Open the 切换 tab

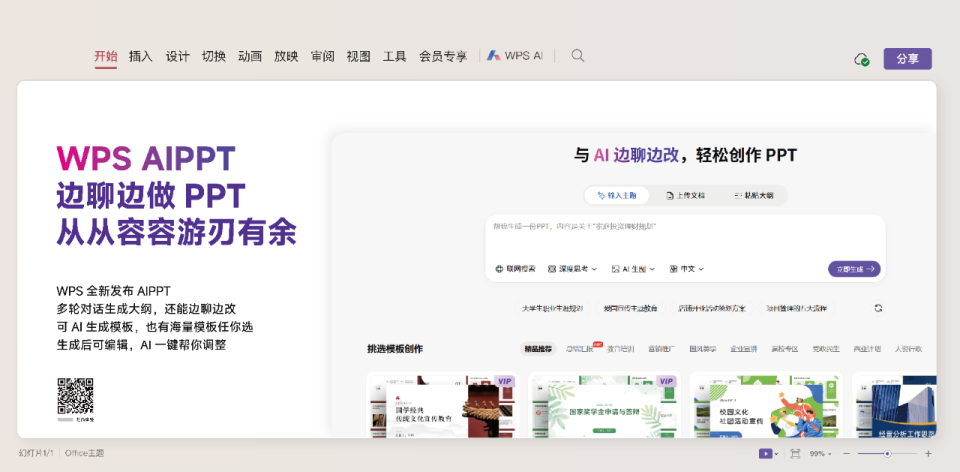[214, 56]
